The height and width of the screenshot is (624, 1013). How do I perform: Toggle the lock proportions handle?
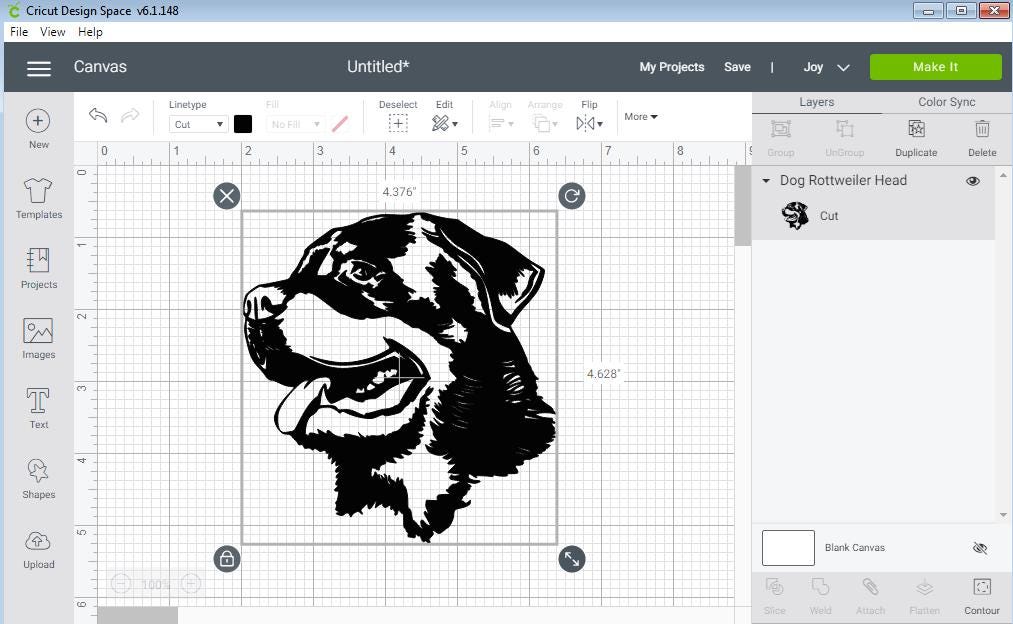coord(227,559)
